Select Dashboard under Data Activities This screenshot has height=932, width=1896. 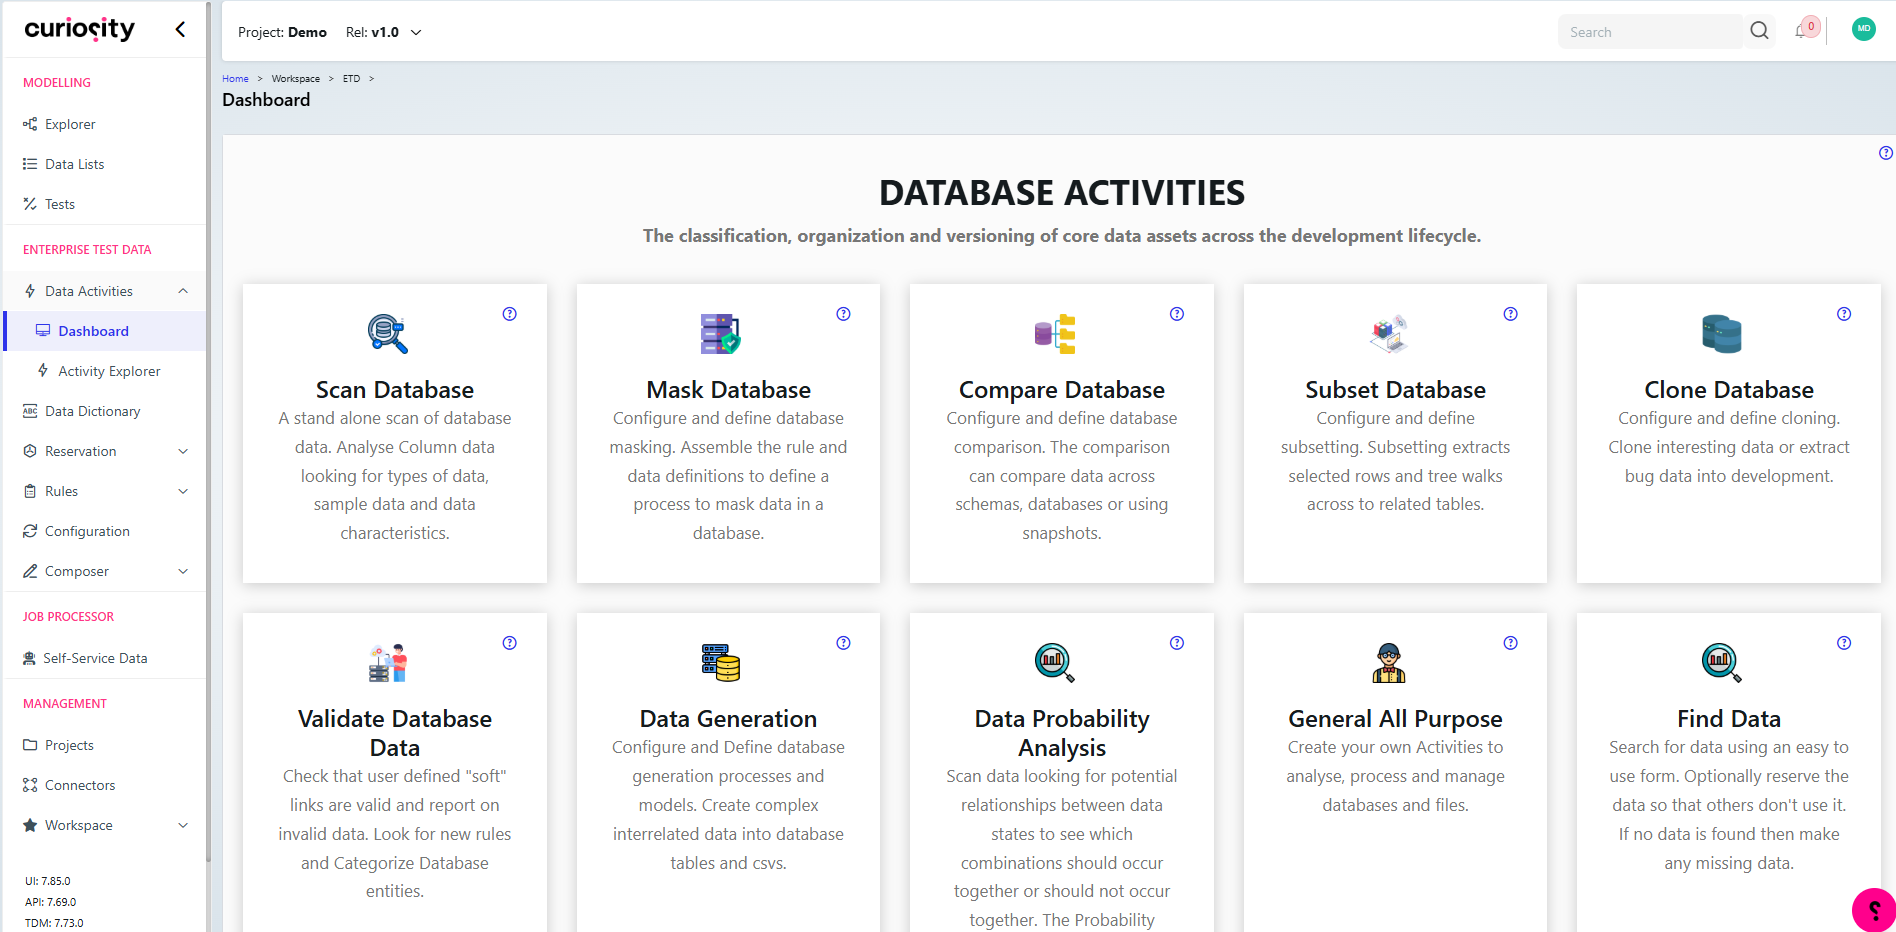[93, 331]
